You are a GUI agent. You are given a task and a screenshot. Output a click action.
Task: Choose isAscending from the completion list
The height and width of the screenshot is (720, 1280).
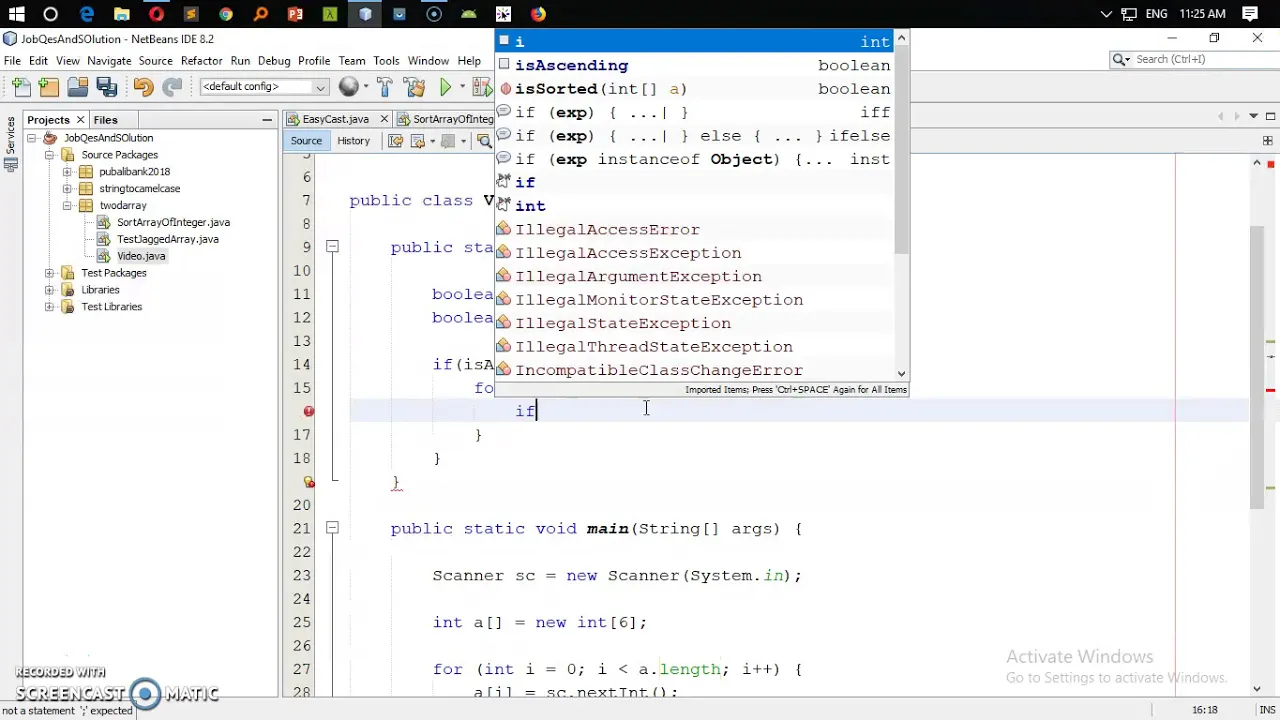click(694, 65)
